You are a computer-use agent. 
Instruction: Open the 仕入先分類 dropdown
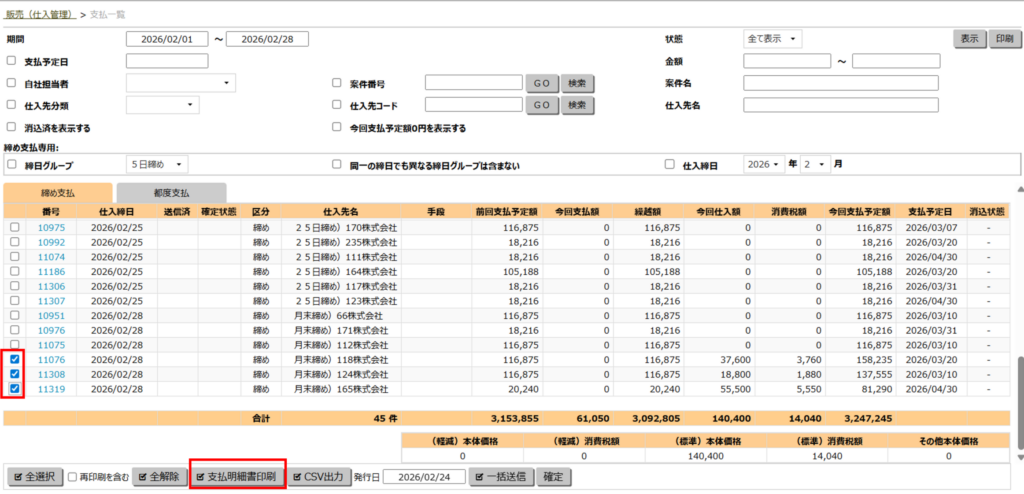[162, 105]
